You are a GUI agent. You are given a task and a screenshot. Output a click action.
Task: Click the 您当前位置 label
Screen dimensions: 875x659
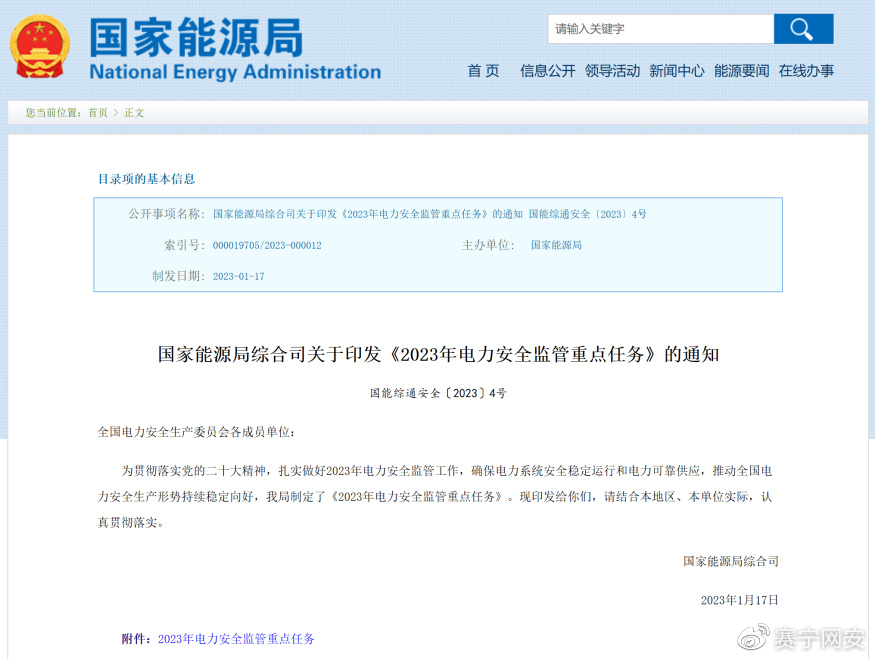(54, 113)
